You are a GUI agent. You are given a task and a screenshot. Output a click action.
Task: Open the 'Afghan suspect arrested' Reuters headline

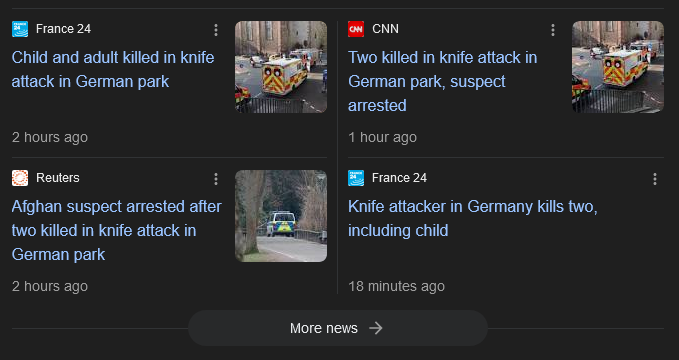(x=116, y=230)
